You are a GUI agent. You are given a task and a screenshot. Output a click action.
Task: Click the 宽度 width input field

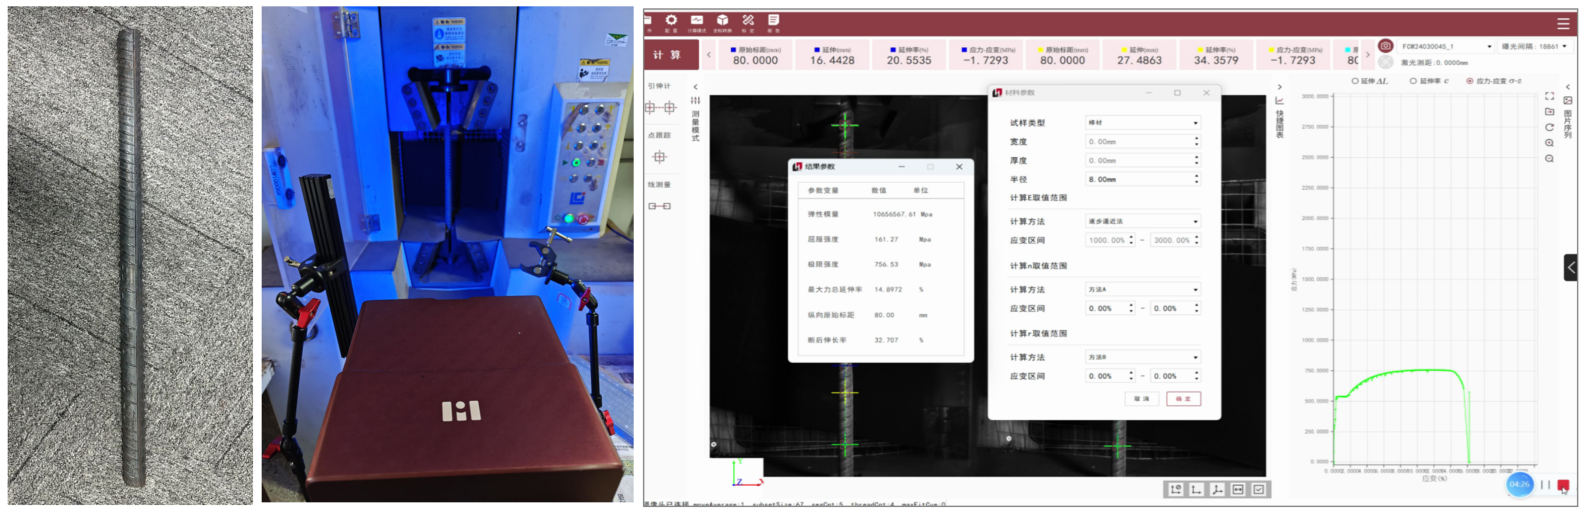(x=1142, y=142)
